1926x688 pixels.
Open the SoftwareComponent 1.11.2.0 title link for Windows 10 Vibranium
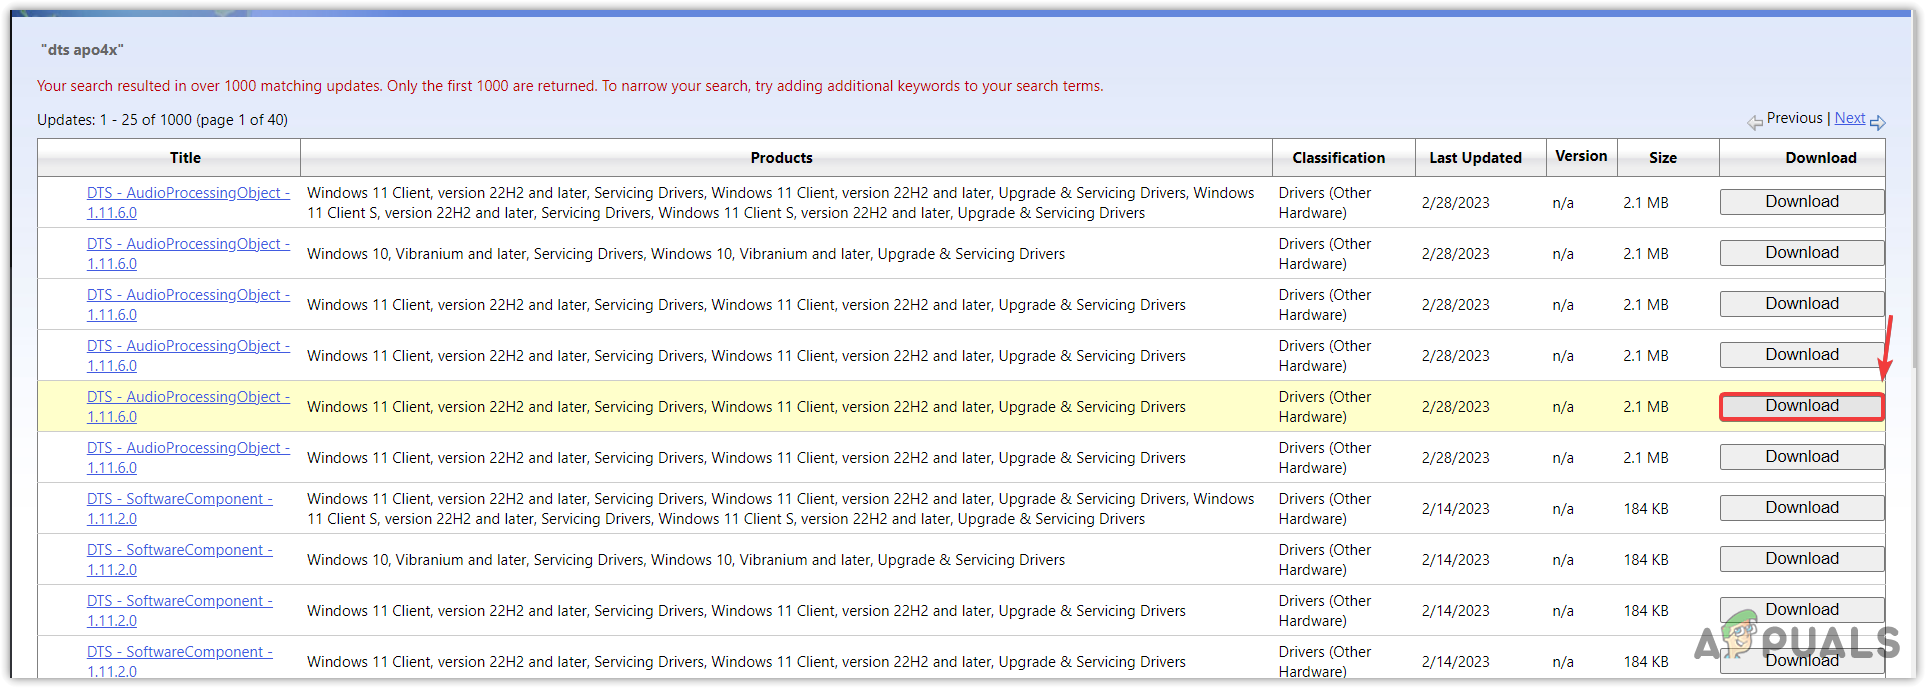coord(179,560)
